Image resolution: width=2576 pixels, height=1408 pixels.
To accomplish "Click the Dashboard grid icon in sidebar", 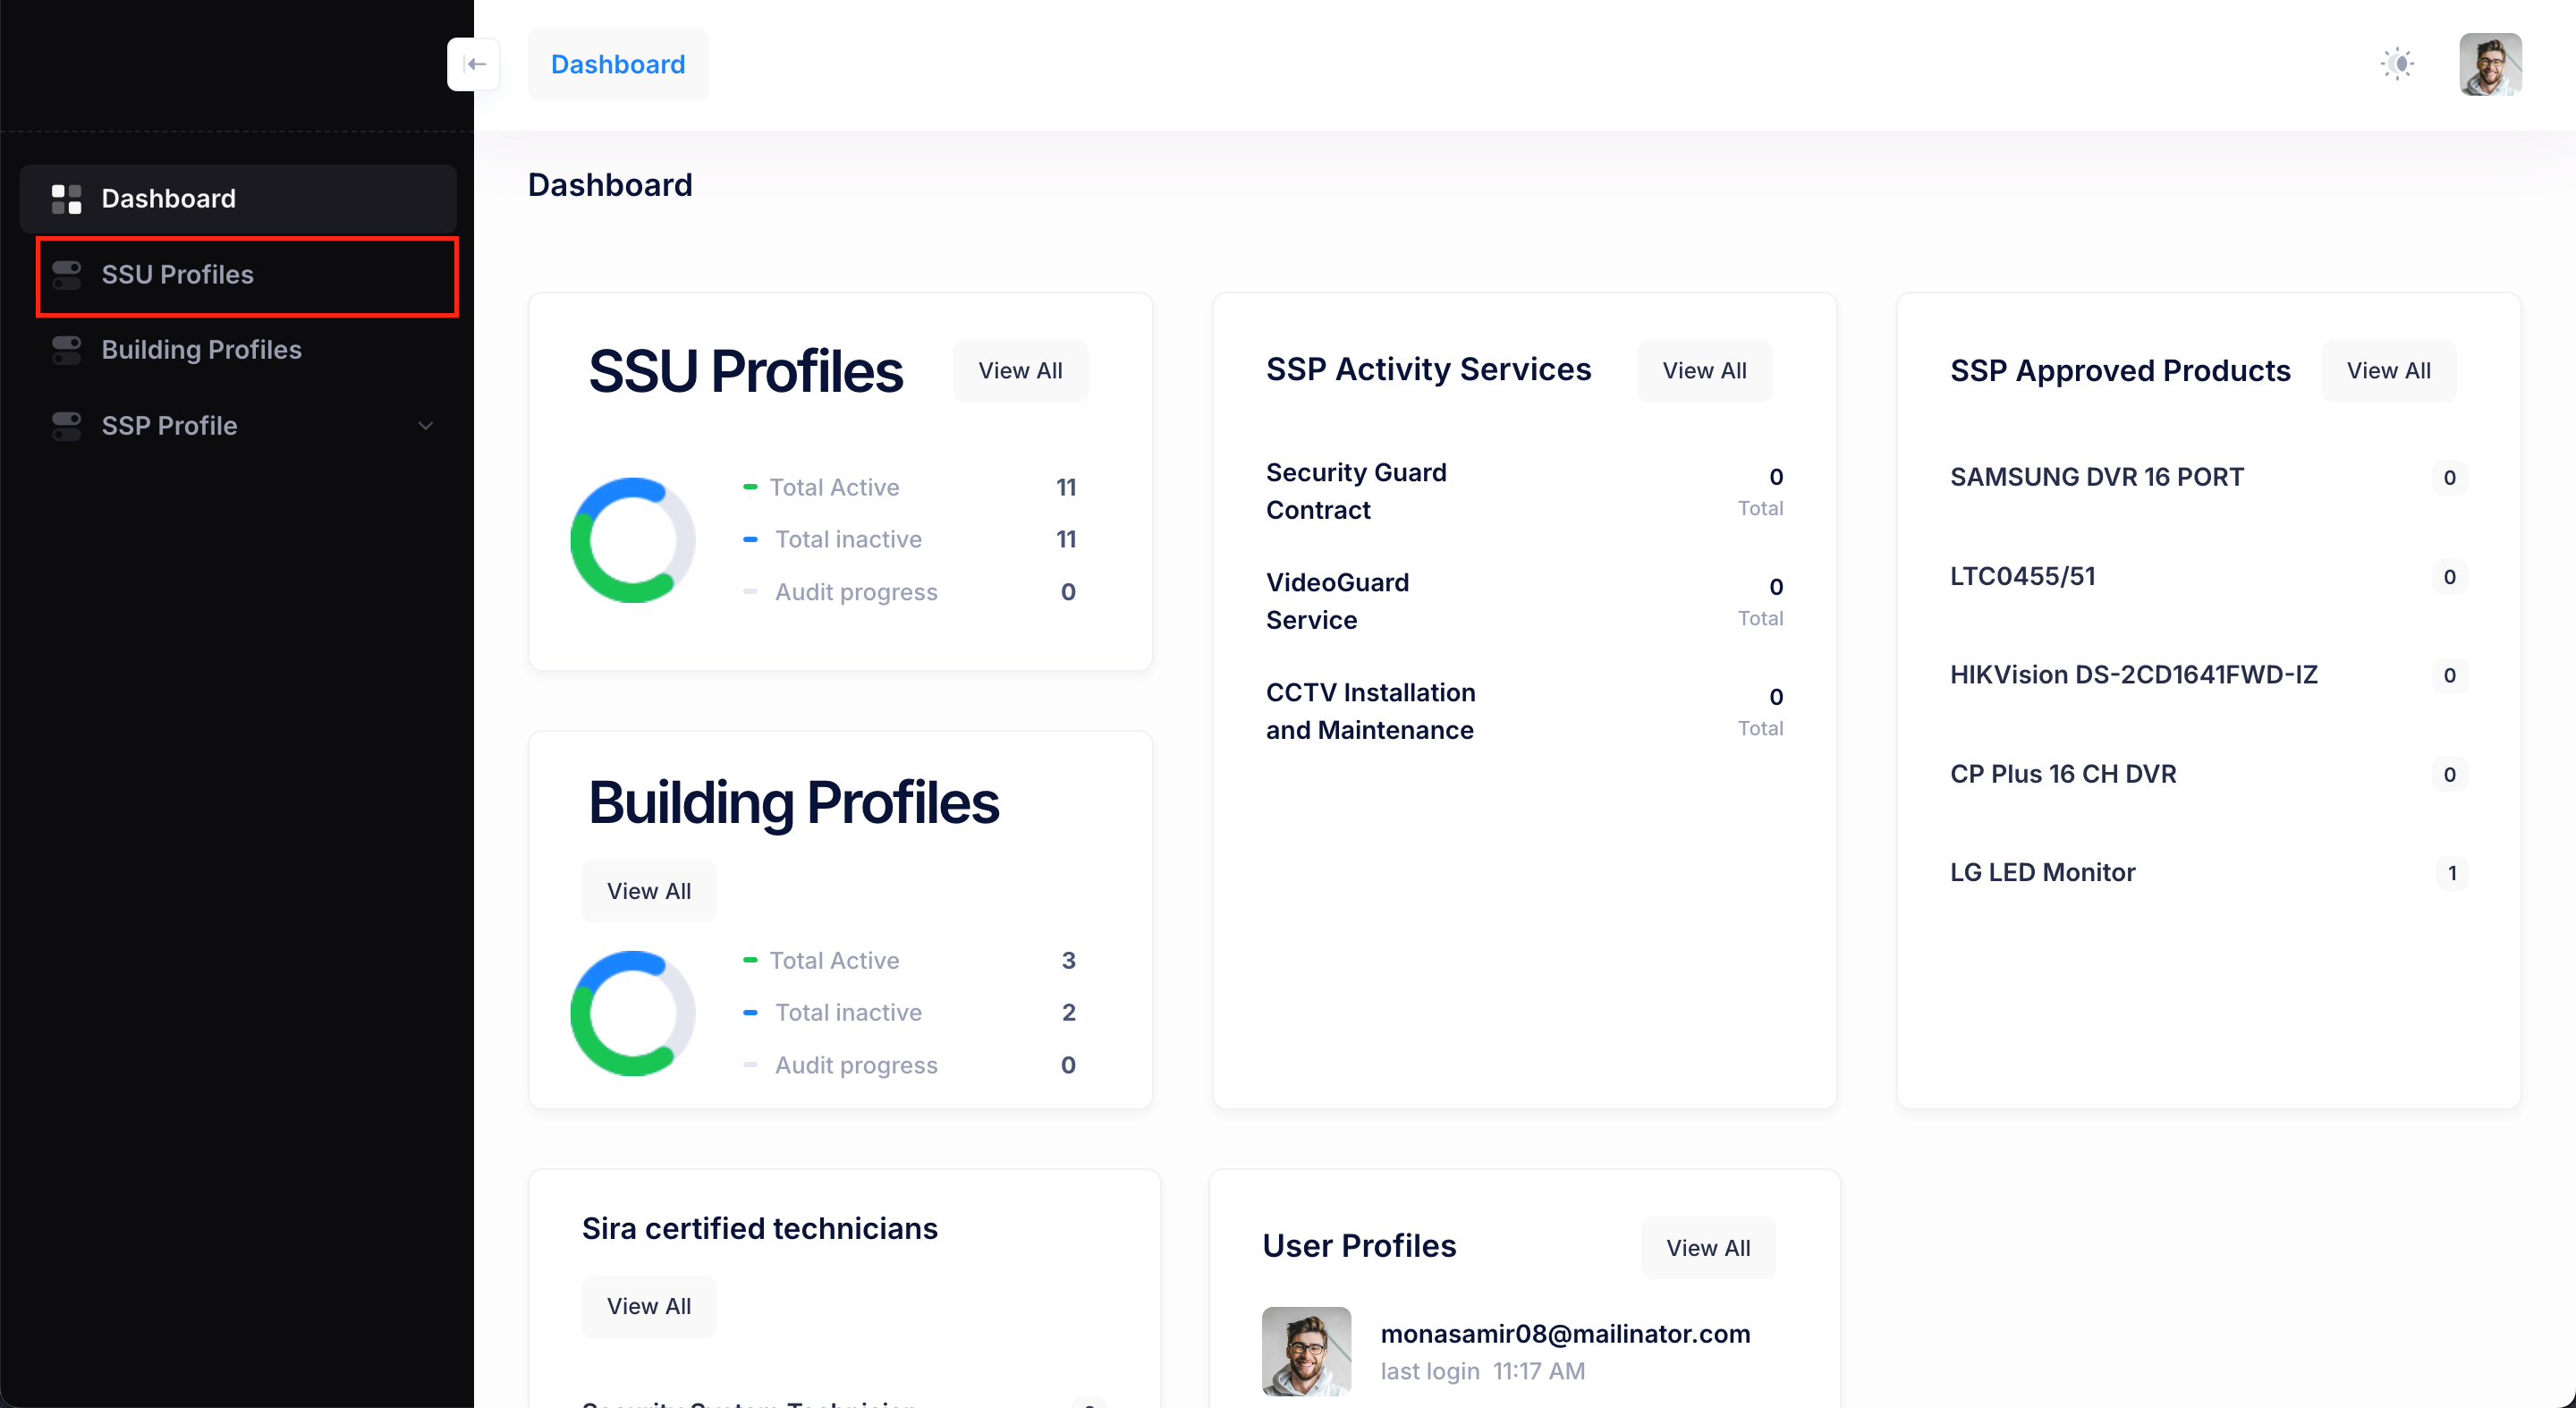I will [66, 198].
